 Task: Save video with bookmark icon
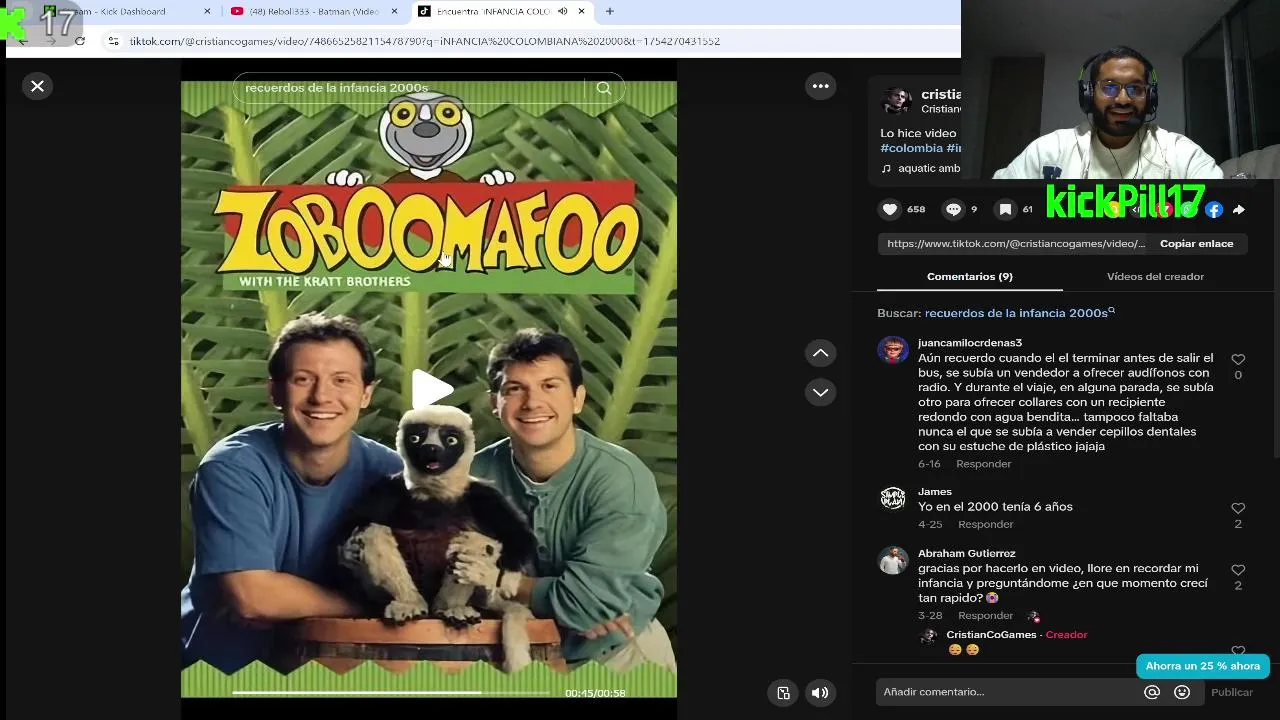pyautogui.click(x=1005, y=209)
